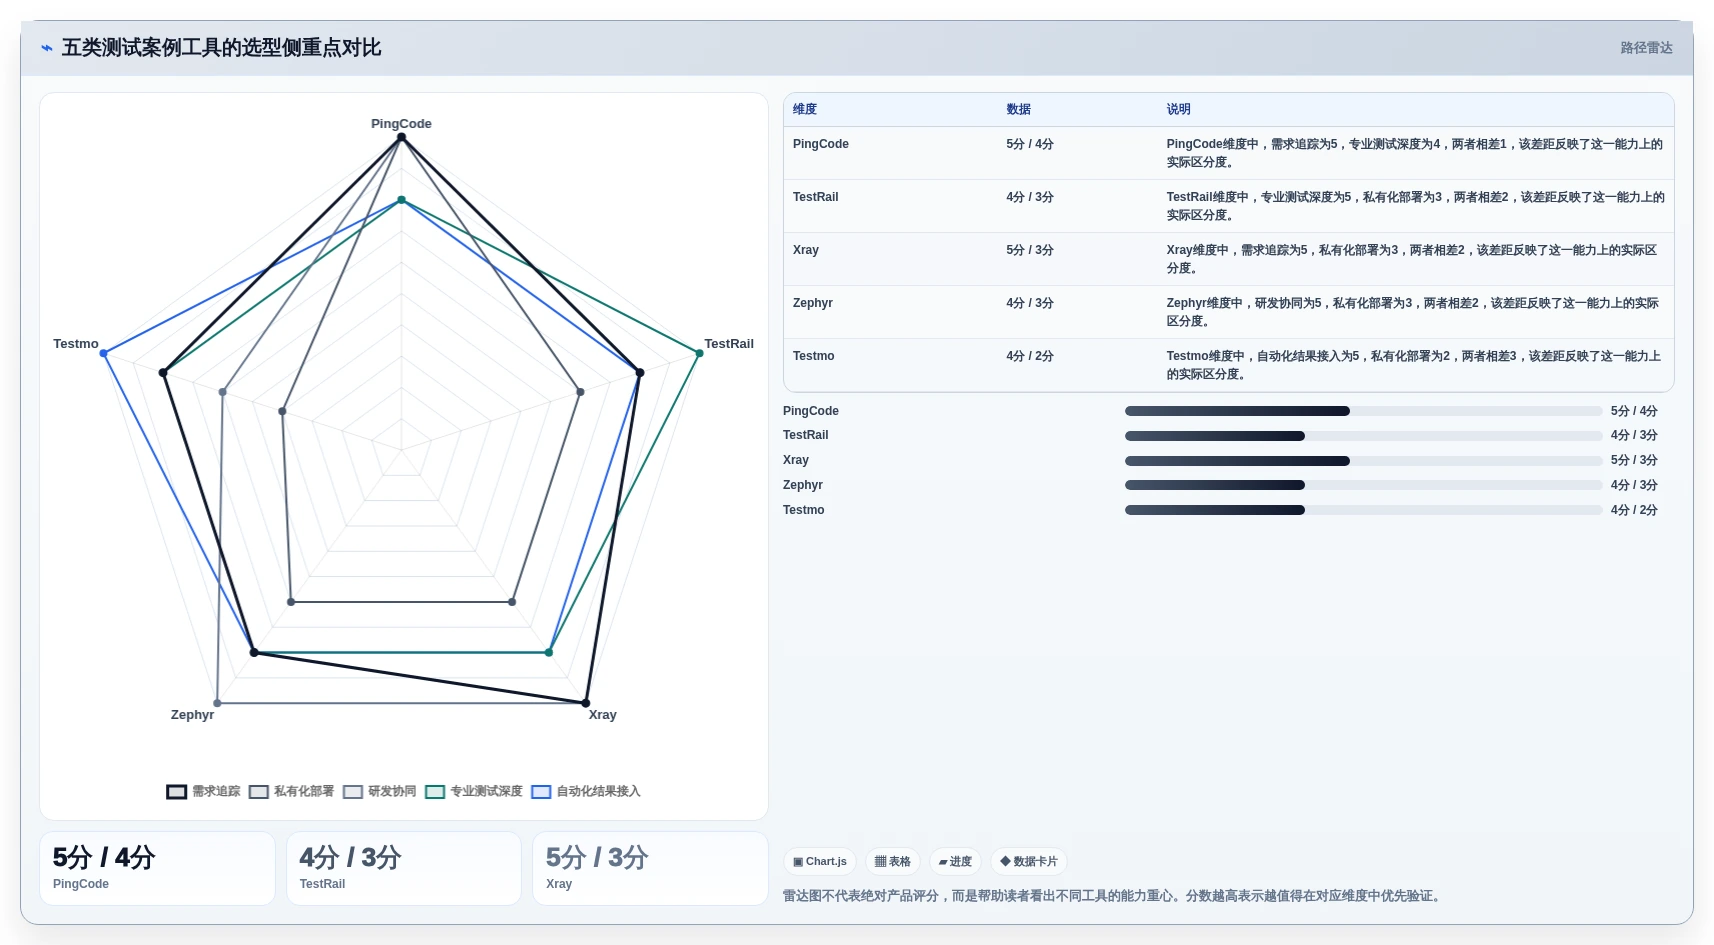Click the blue data point at Testmo vertex
1714x945 pixels.
[104, 354]
